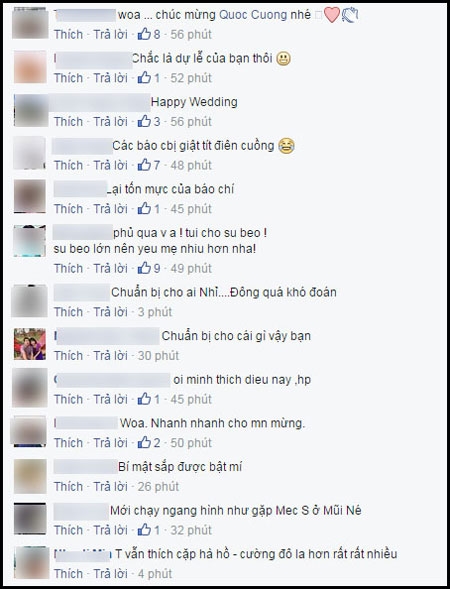Click thumbs-up on 'oi minh thich' comment
The height and width of the screenshot is (589, 450).
pyautogui.click(x=144, y=399)
